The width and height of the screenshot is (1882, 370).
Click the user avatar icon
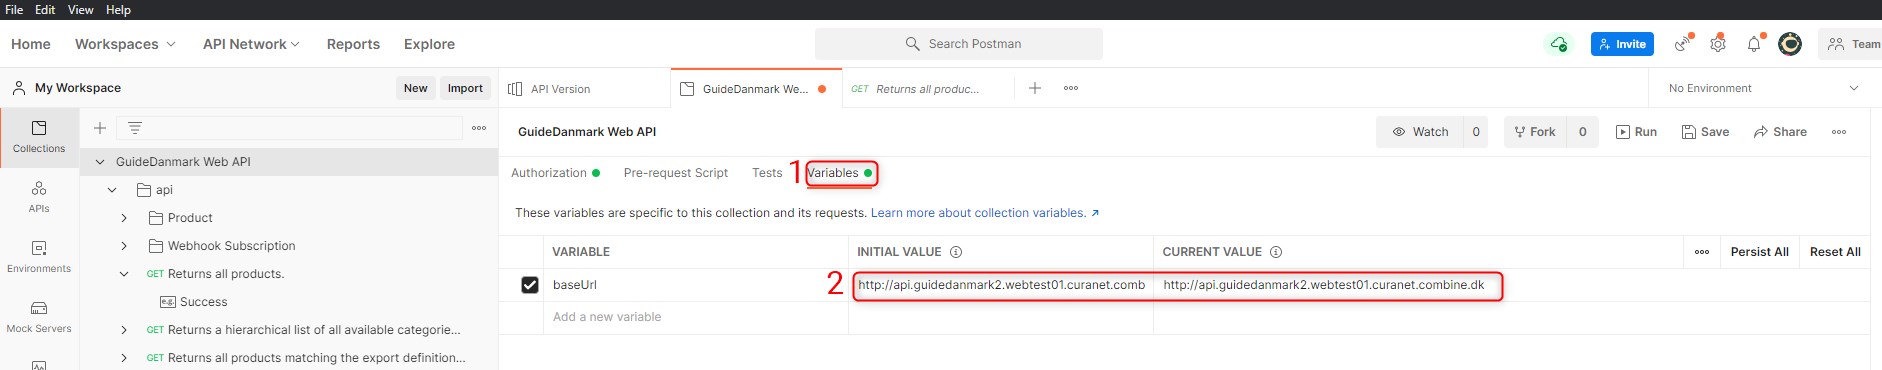click(x=1790, y=44)
